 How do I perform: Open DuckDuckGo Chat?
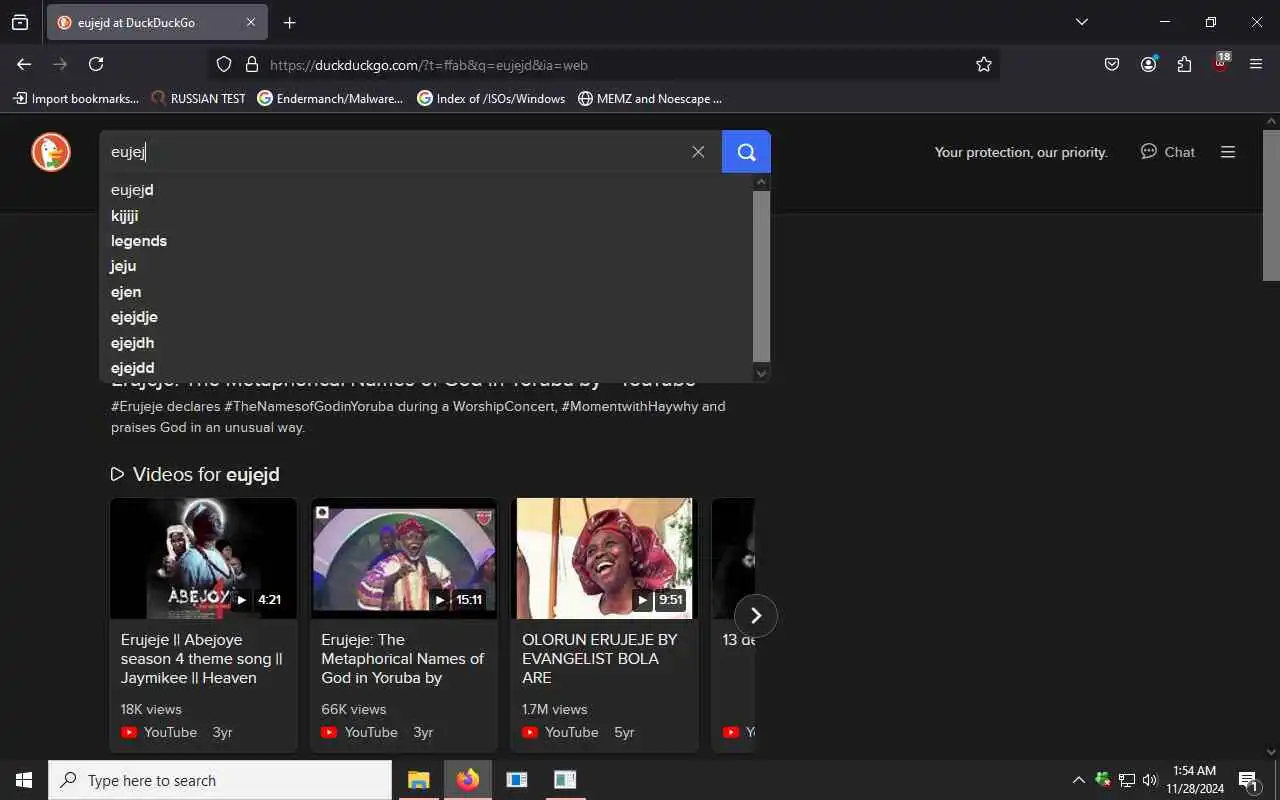coord(1167,152)
